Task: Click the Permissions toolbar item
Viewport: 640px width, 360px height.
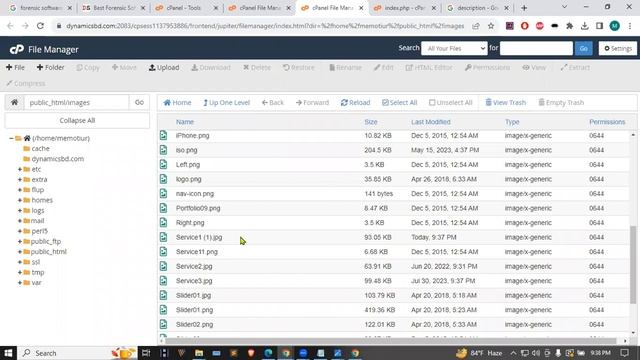Action: (487, 67)
